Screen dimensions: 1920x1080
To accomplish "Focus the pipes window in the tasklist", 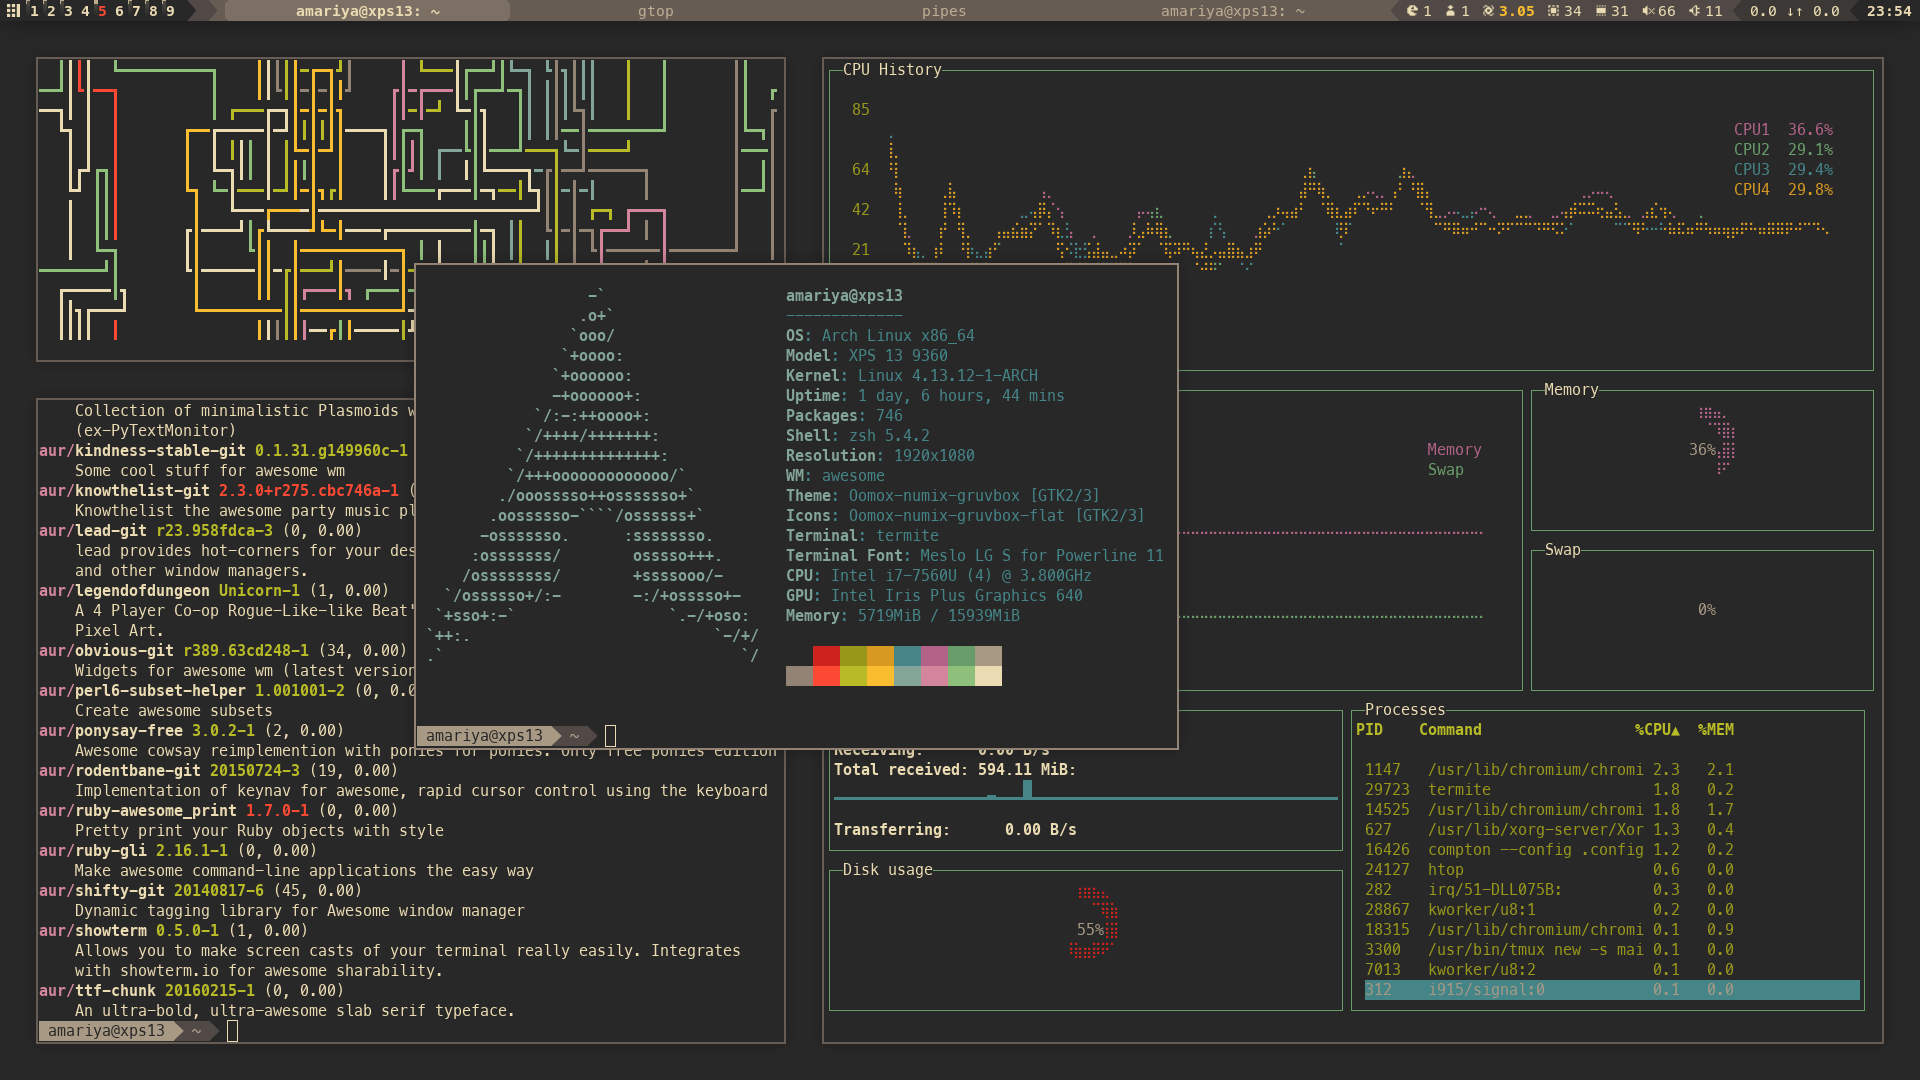I will pyautogui.click(x=943, y=11).
